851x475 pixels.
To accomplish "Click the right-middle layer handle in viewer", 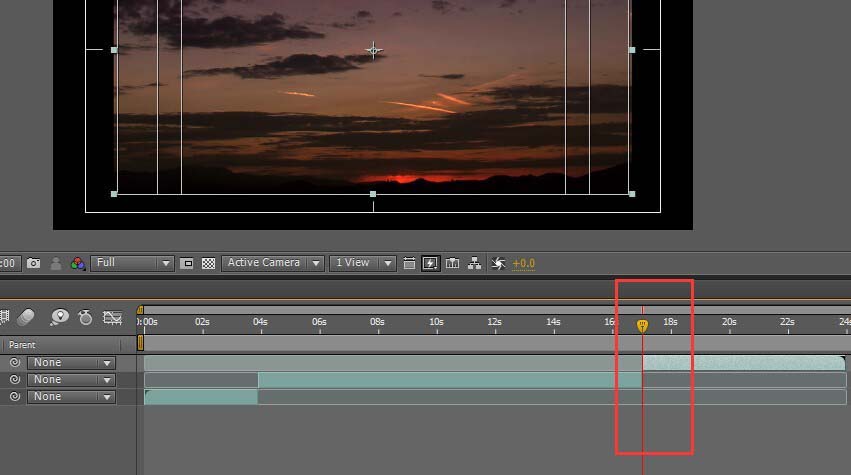I will click(632, 50).
